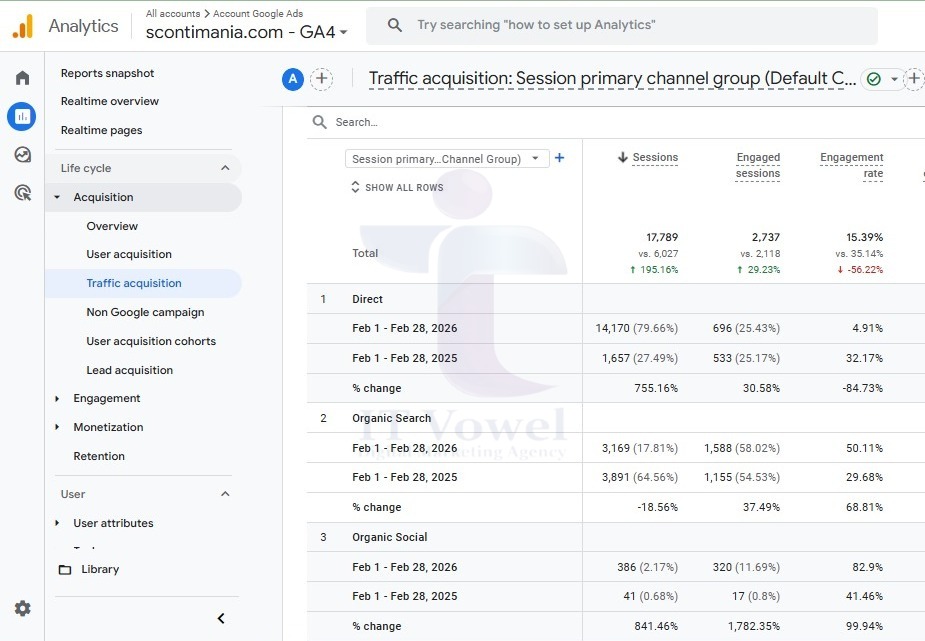Open the Library link

100,569
